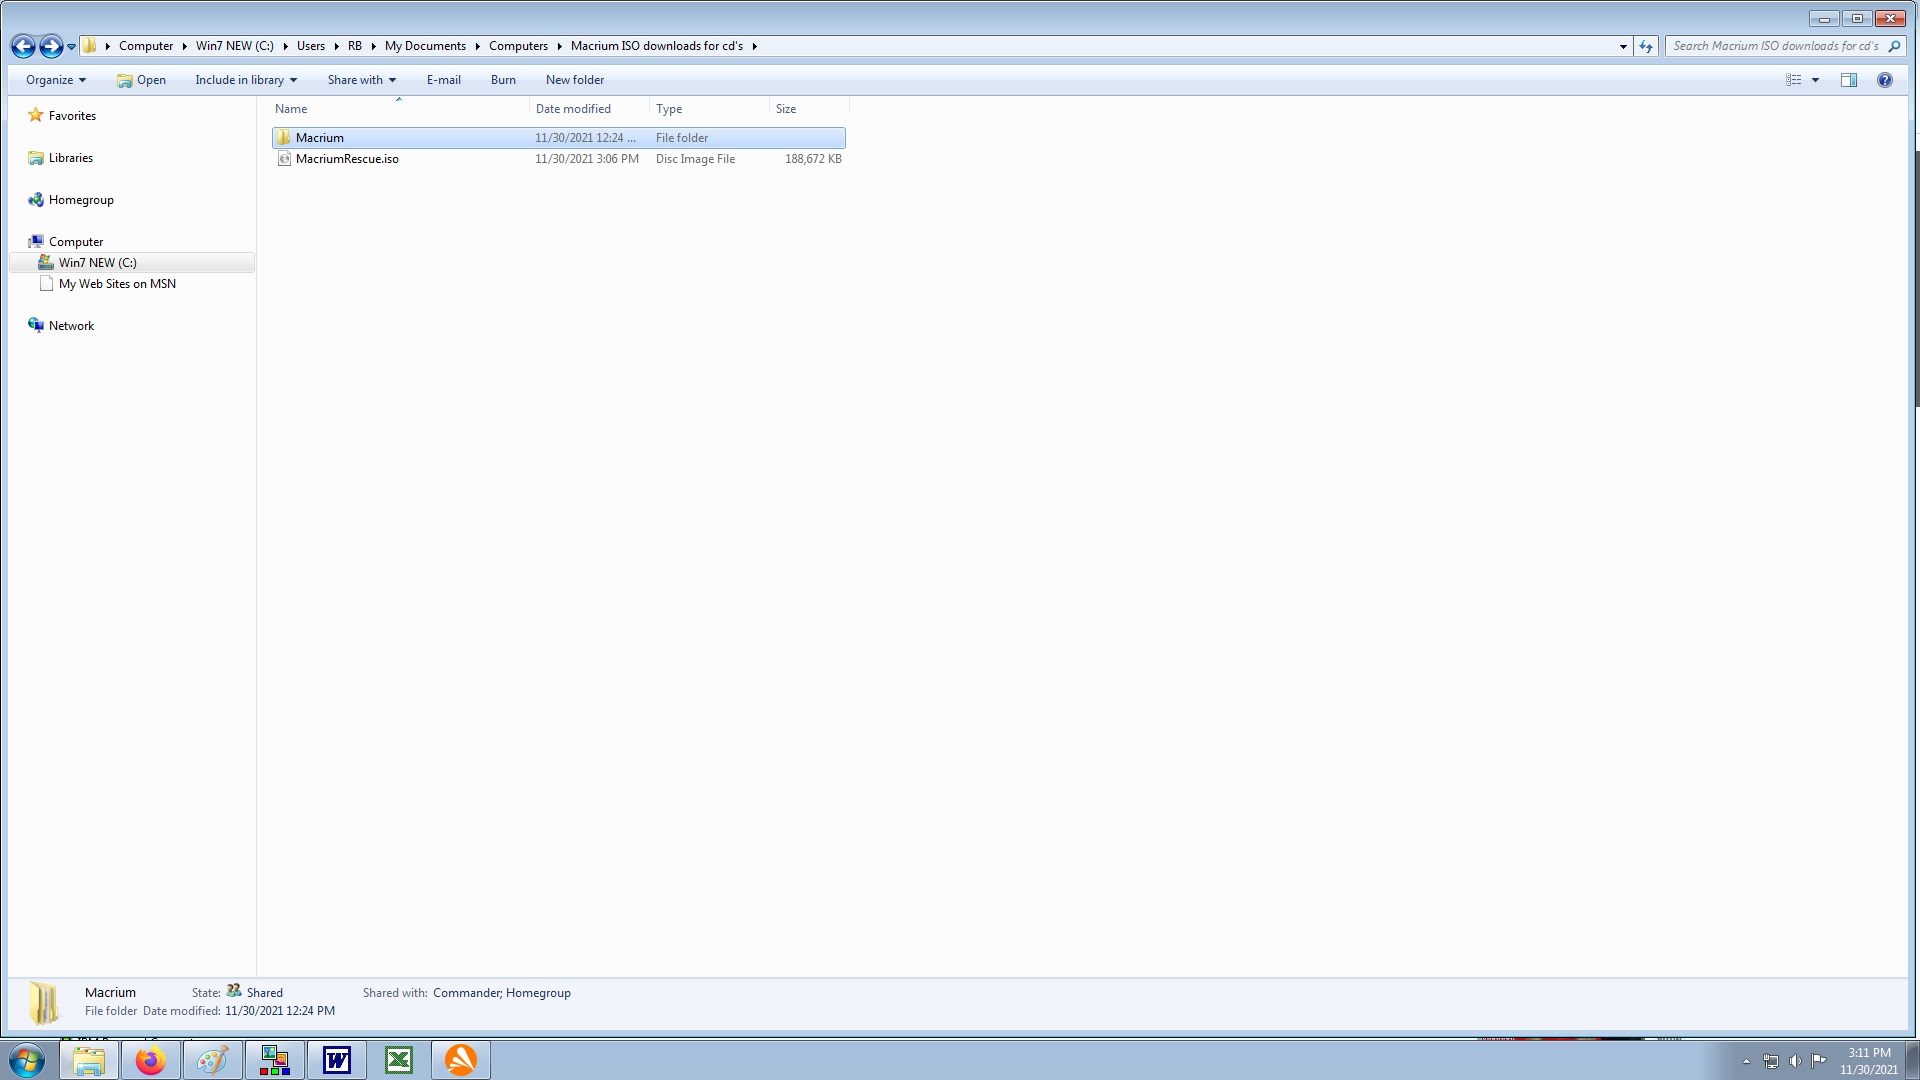Click the 11/30/2021 3:06 PM date cell

coord(587,159)
